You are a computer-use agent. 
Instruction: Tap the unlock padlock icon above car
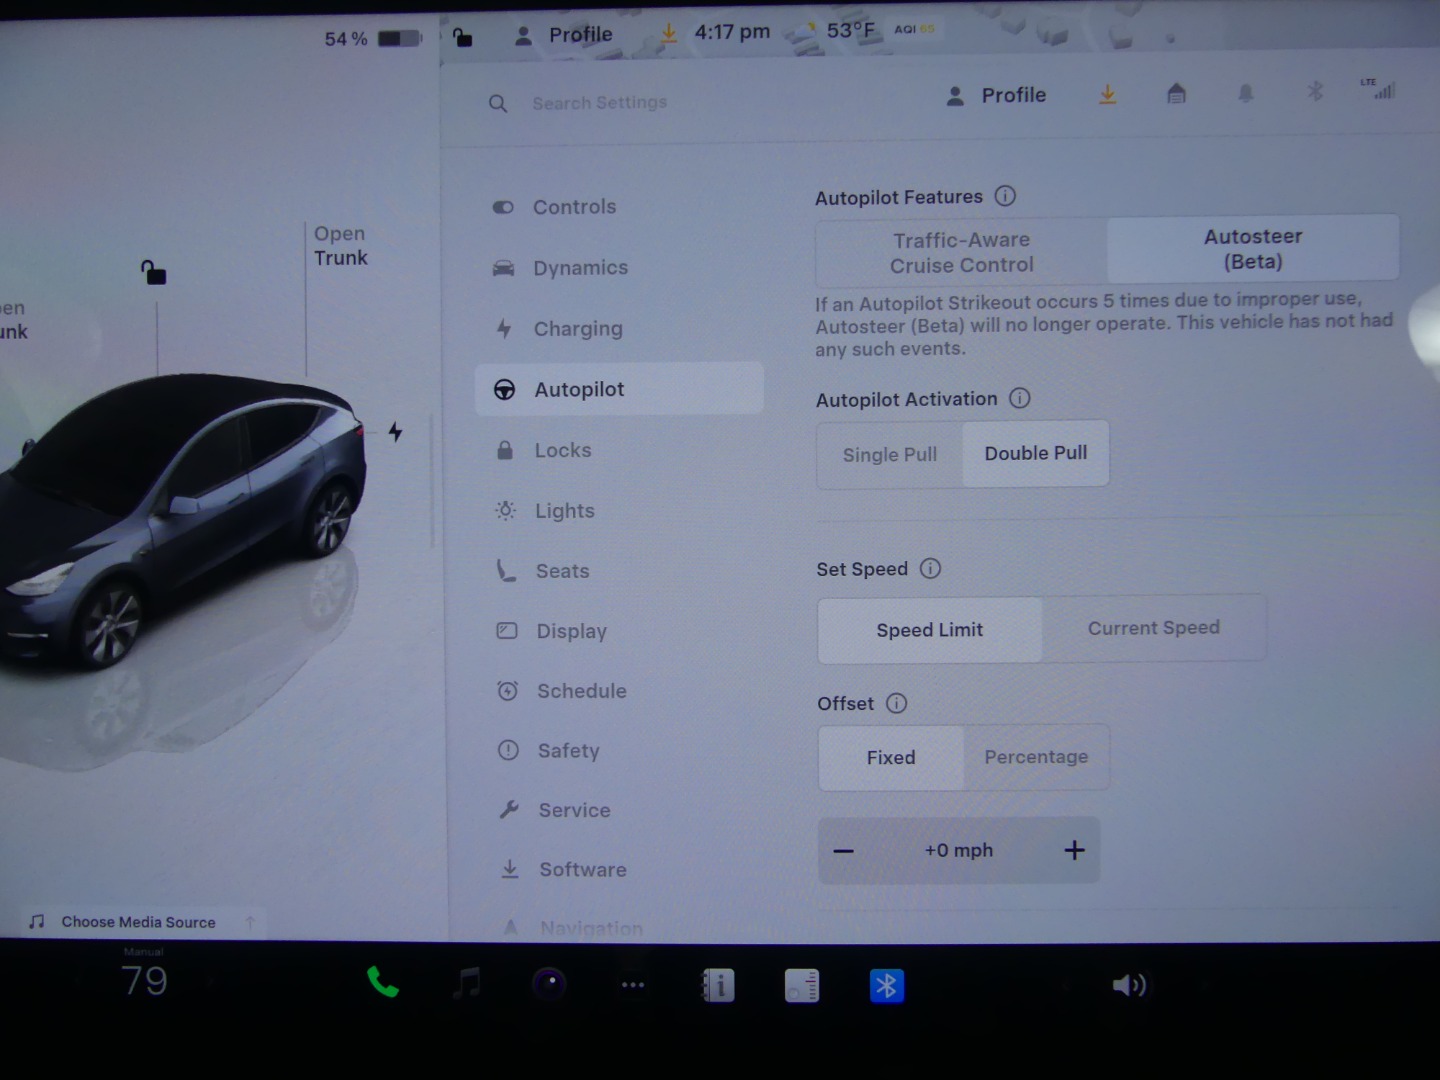pyautogui.click(x=153, y=272)
